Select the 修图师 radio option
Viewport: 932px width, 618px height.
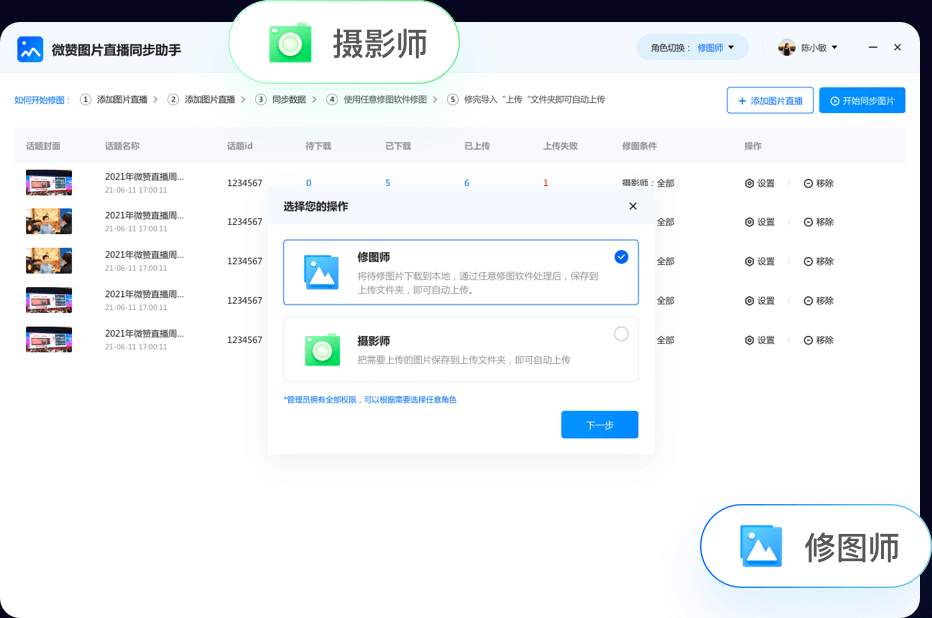click(x=621, y=257)
